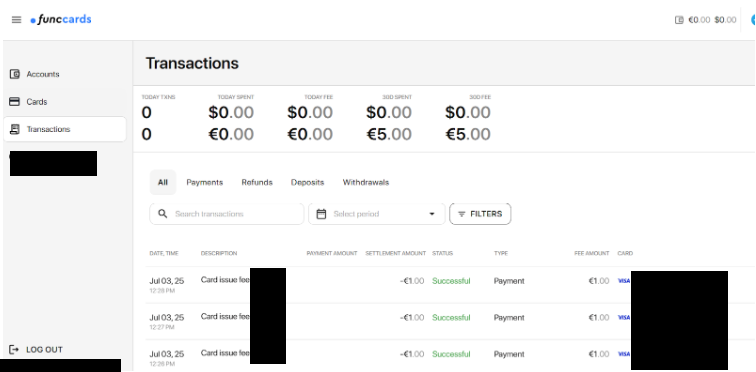Switch to the Deposits tab
This screenshot has width=756, height=372.
pos(307,182)
